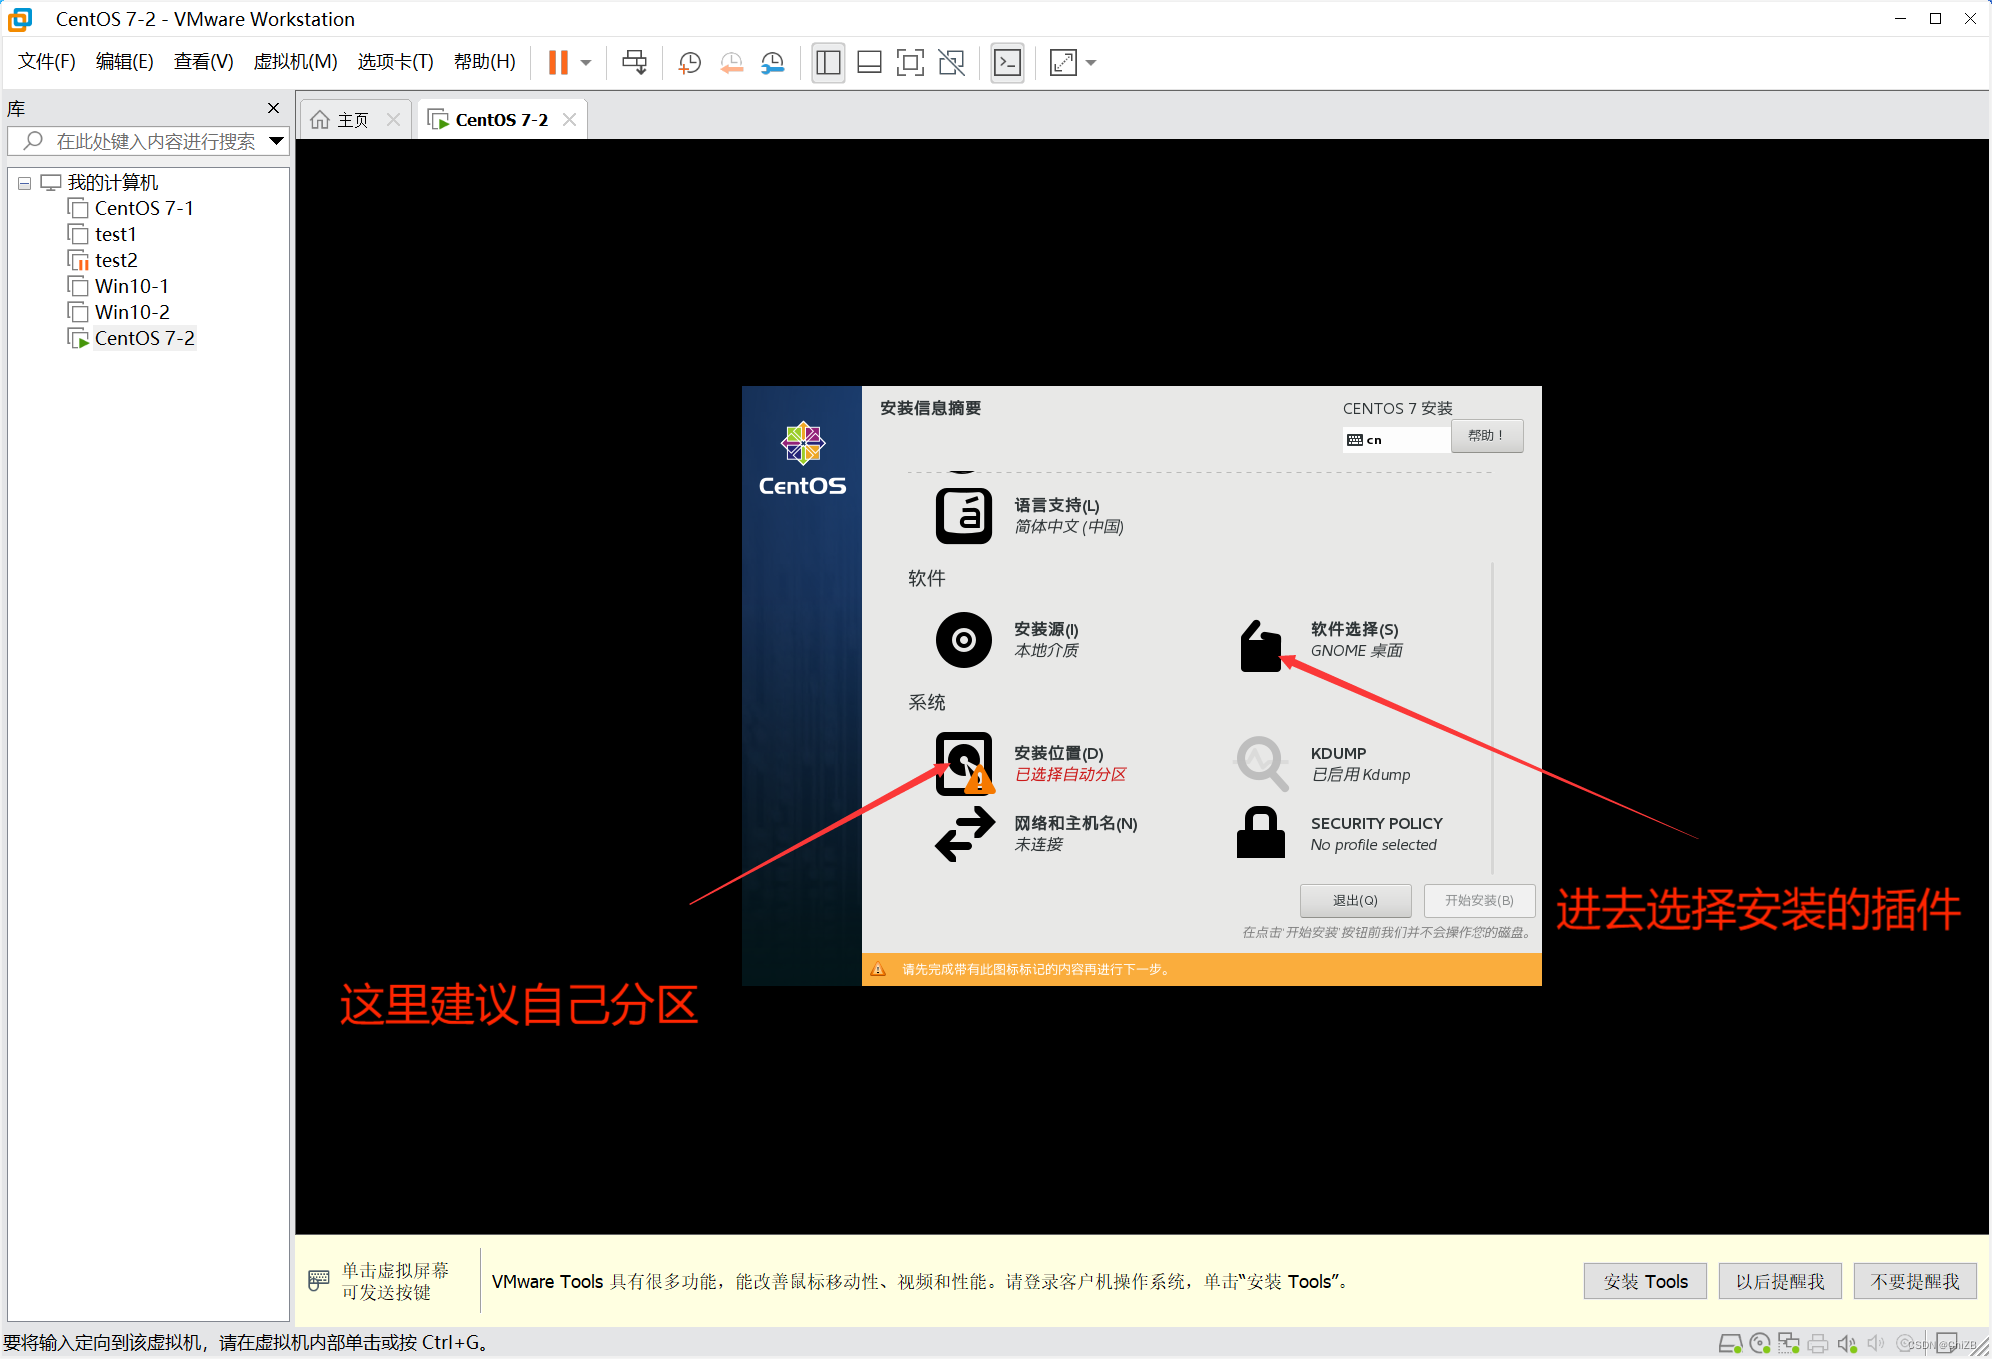Open the power options dropdown arrow
Image resolution: width=1992 pixels, height=1359 pixels.
coord(586,63)
